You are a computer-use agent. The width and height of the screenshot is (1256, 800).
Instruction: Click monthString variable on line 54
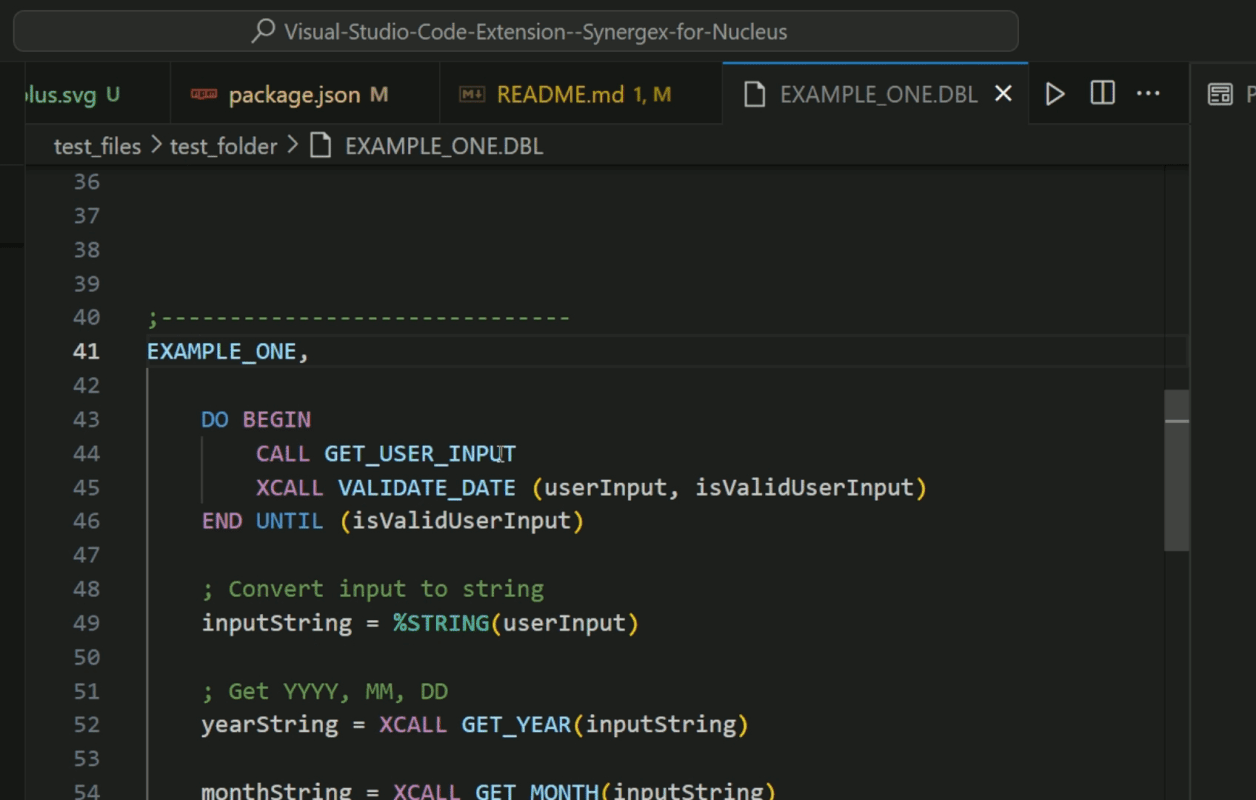tap(276, 791)
